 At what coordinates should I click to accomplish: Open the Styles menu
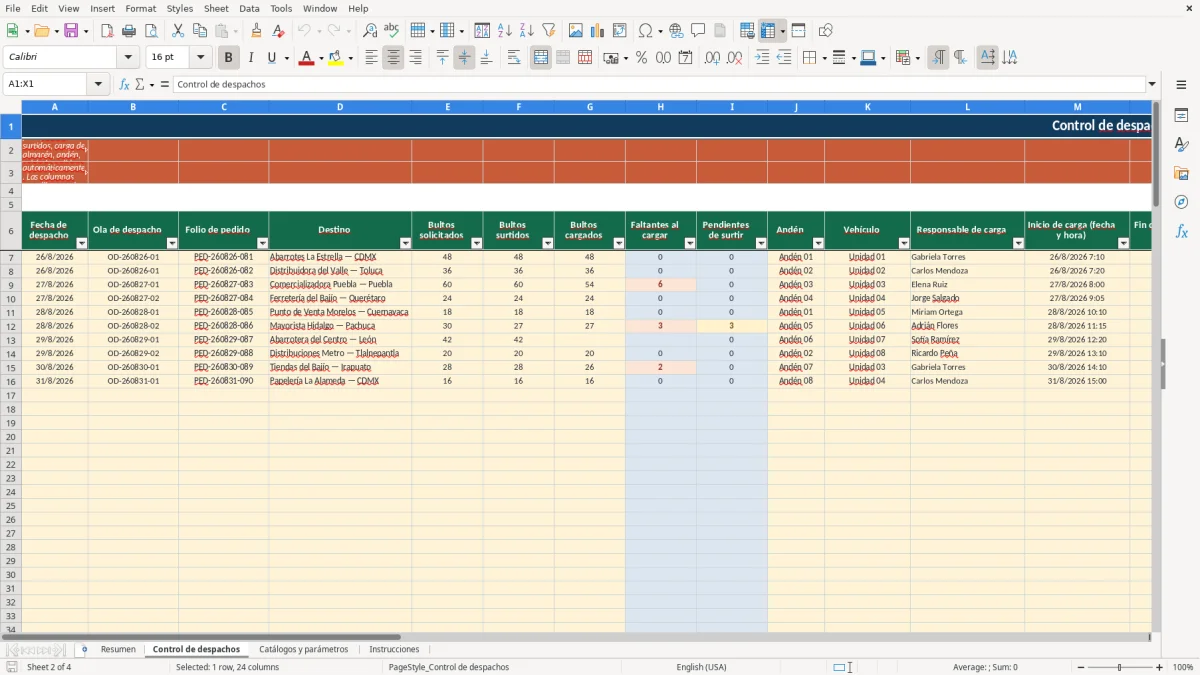tap(180, 8)
